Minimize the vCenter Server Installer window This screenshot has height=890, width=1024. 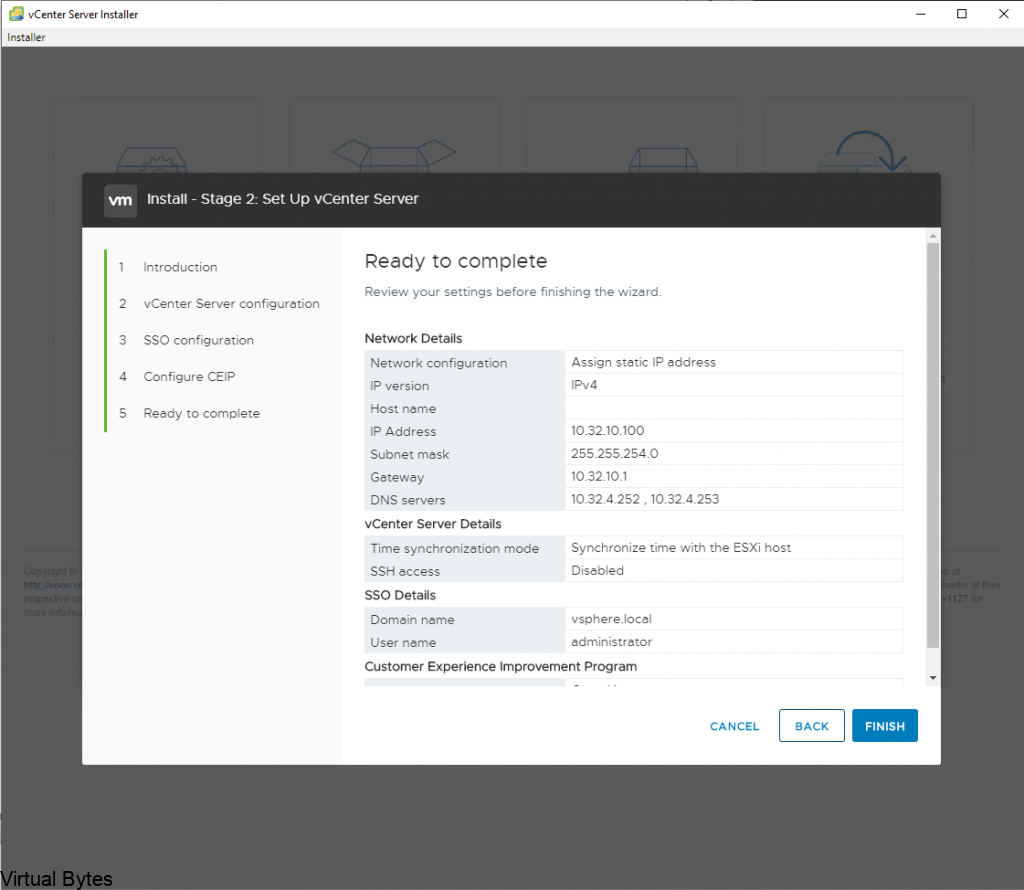click(921, 14)
